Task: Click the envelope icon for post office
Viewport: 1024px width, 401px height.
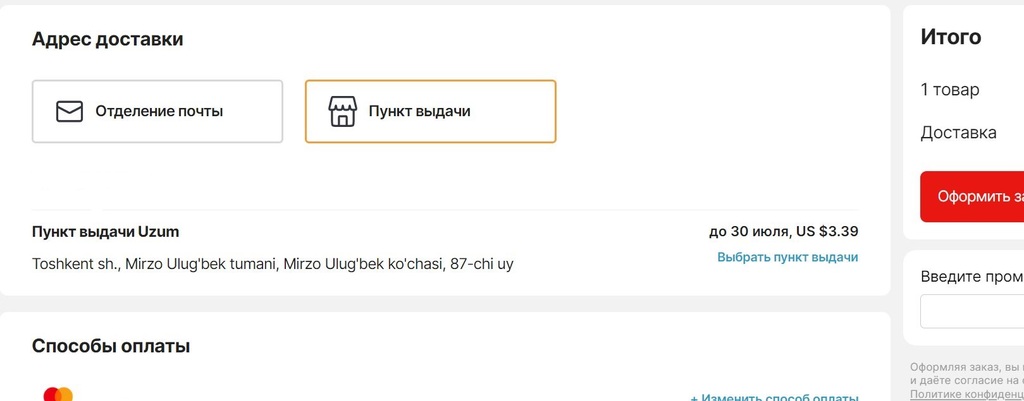Action: coord(69,111)
